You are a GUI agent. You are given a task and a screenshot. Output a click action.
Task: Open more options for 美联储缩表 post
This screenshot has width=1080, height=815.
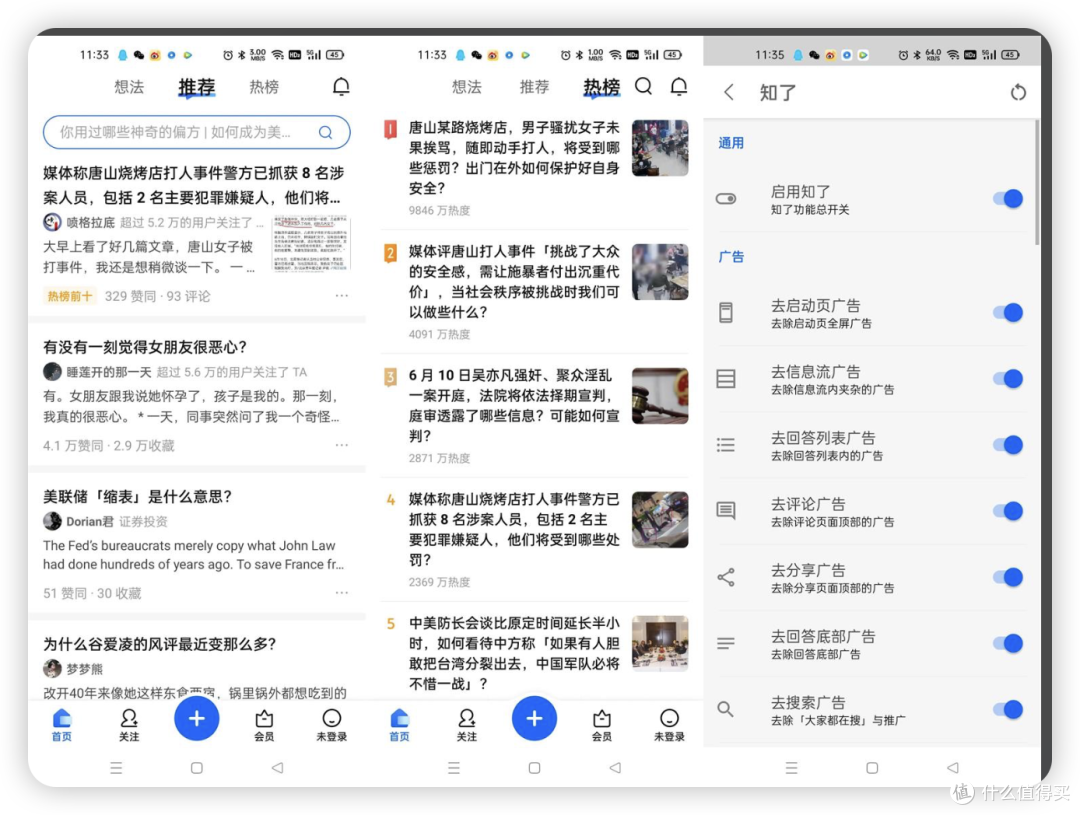(x=342, y=592)
